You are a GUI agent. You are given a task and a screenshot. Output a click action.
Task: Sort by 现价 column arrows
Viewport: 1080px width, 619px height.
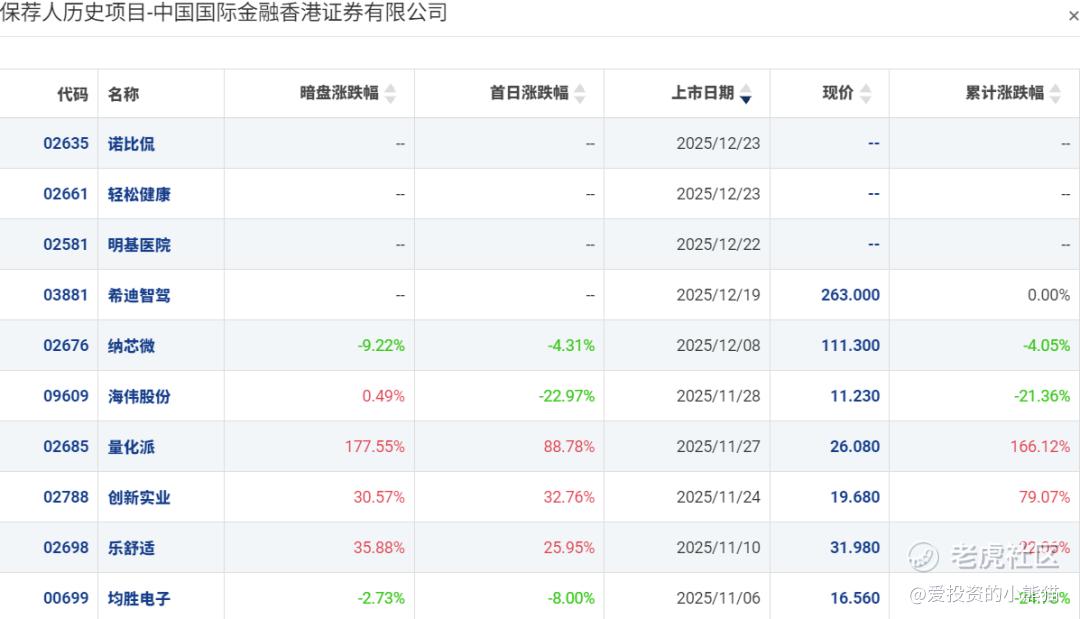[x=866, y=93]
